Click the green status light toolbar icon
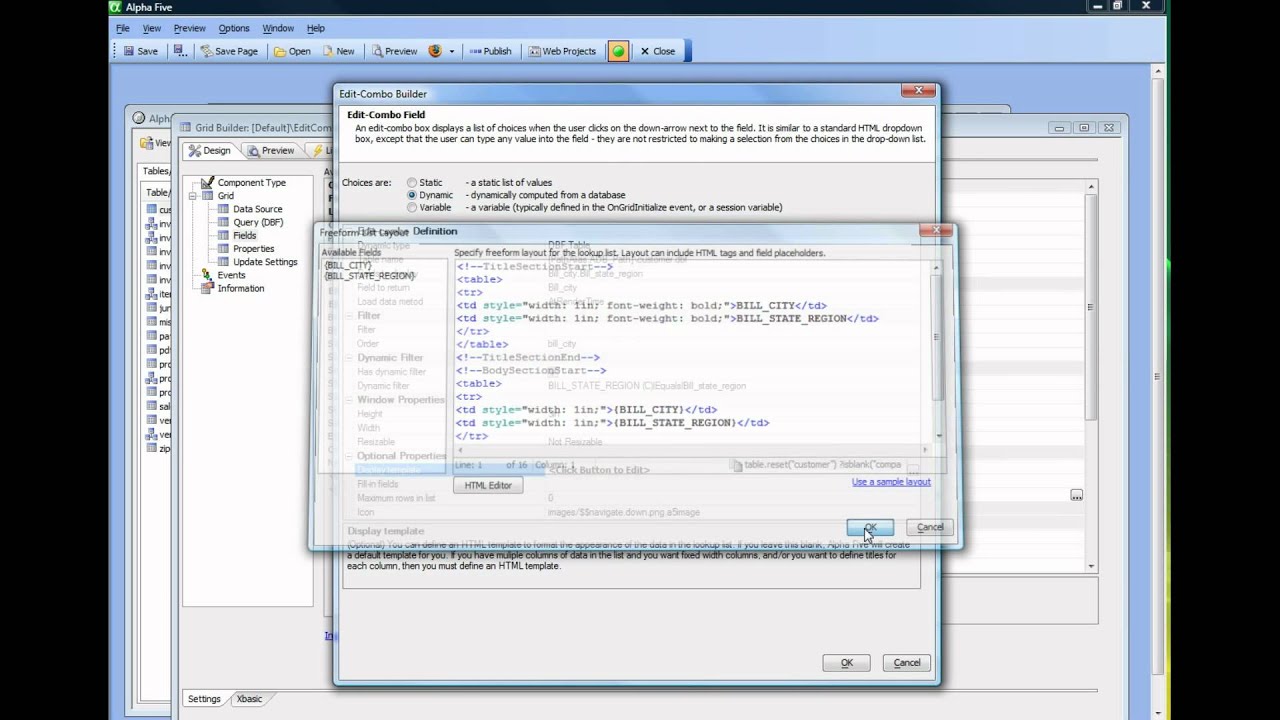The image size is (1280, 720). pos(618,51)
